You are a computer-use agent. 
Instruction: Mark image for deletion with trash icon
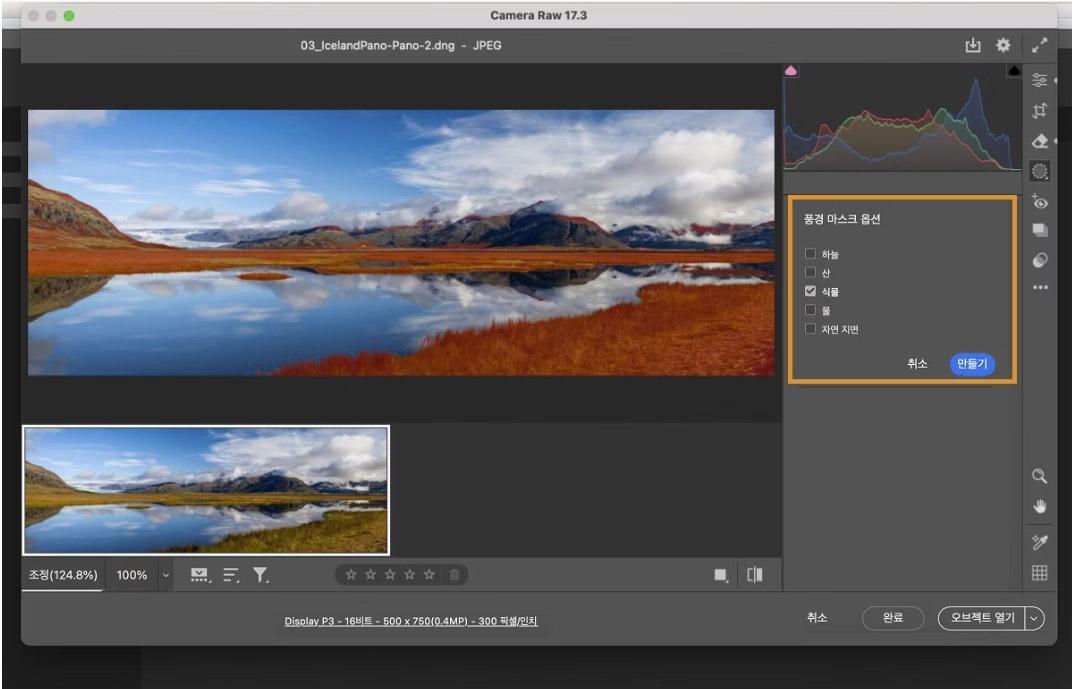click(x=454, y=575)
